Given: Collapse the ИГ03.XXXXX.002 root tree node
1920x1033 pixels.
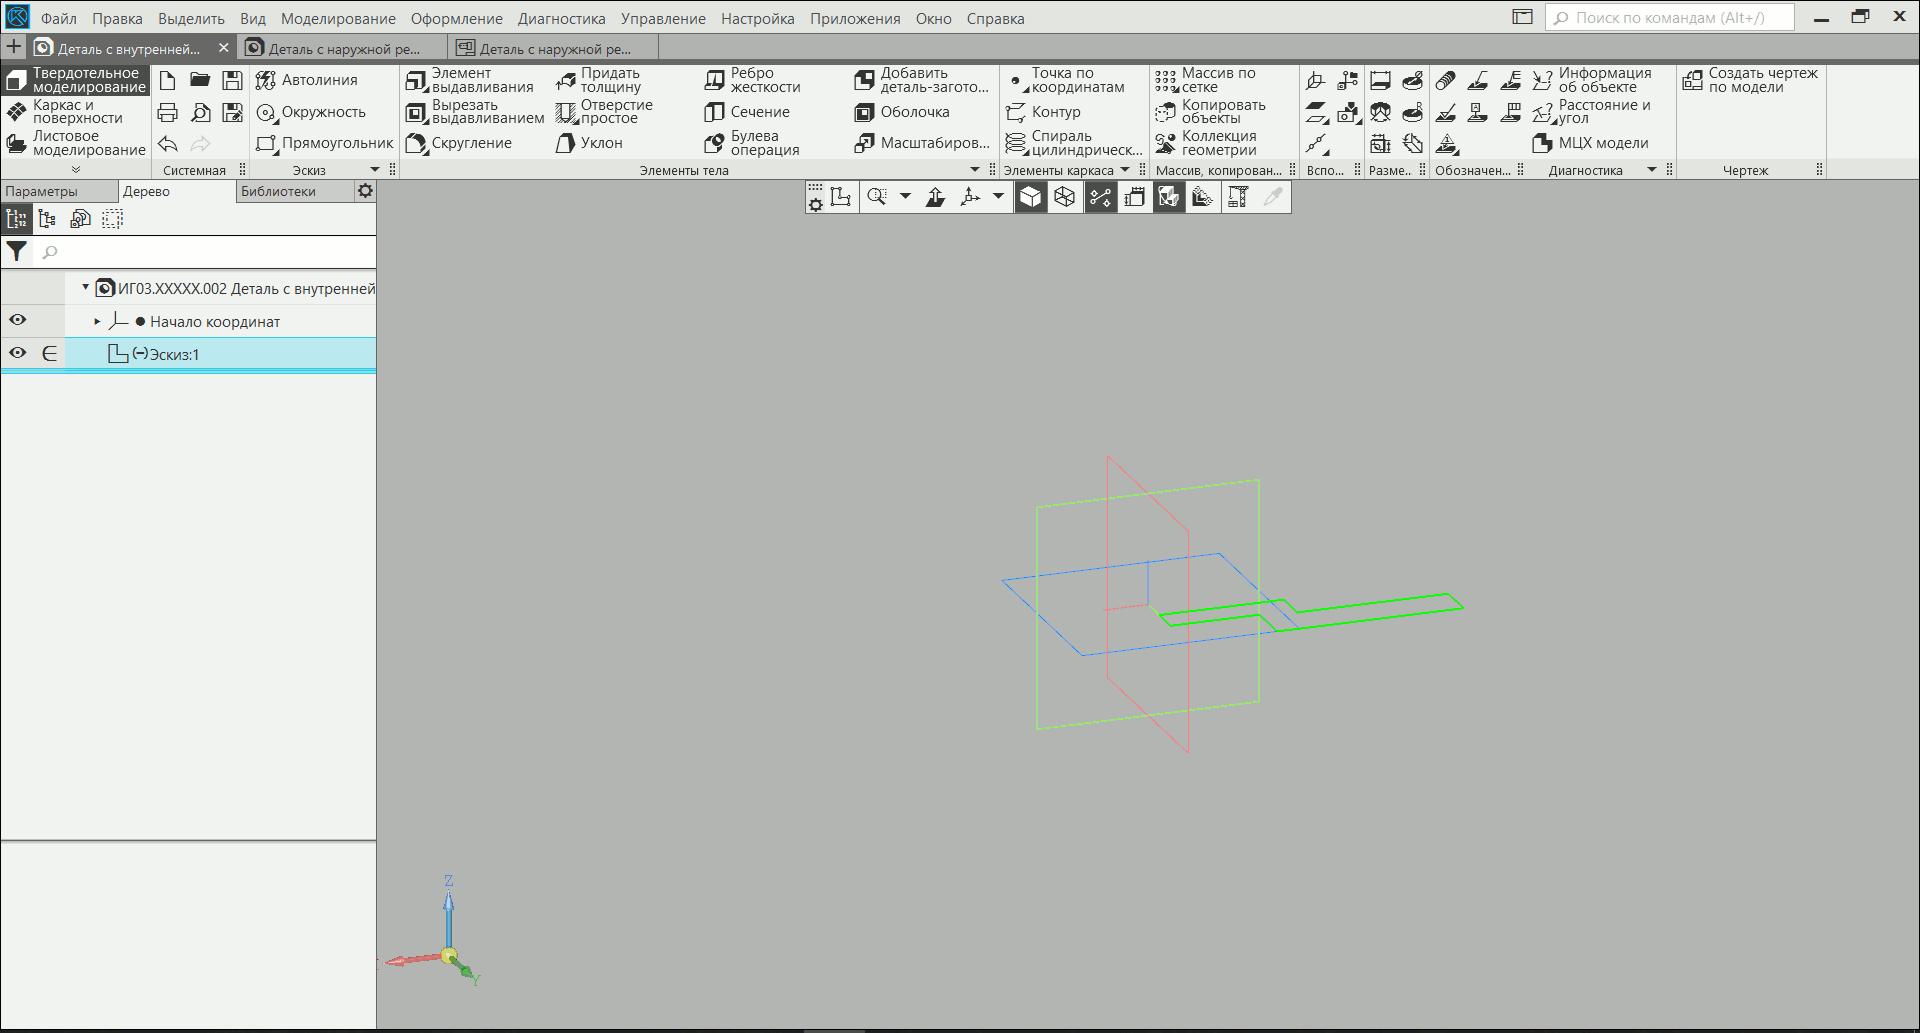Looking at the screenshot, I should pyautogui.click(x=85, y=288).
